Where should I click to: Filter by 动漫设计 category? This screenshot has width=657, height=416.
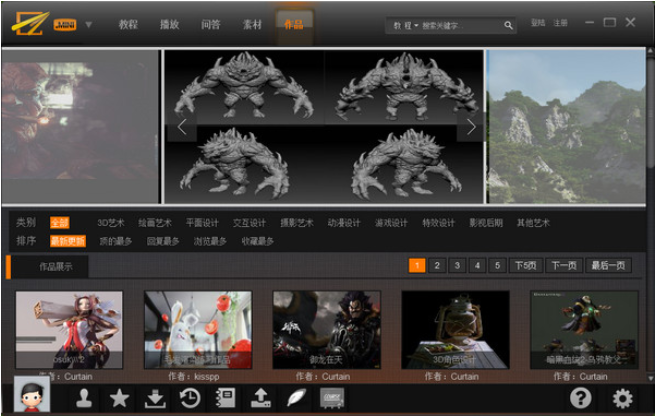pyautogui.click(x=344, y=223)
